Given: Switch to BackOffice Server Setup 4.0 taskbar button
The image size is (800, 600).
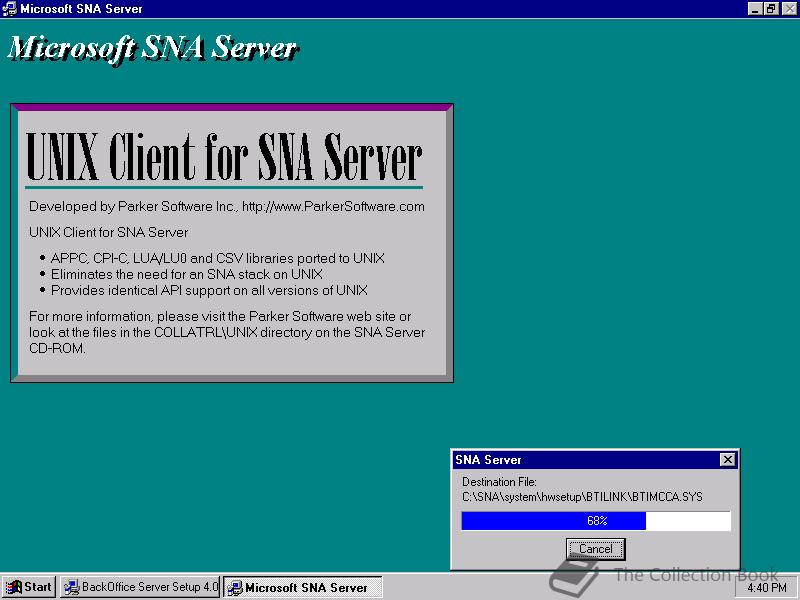Looking at the screenshot, I should coord(140,587).
